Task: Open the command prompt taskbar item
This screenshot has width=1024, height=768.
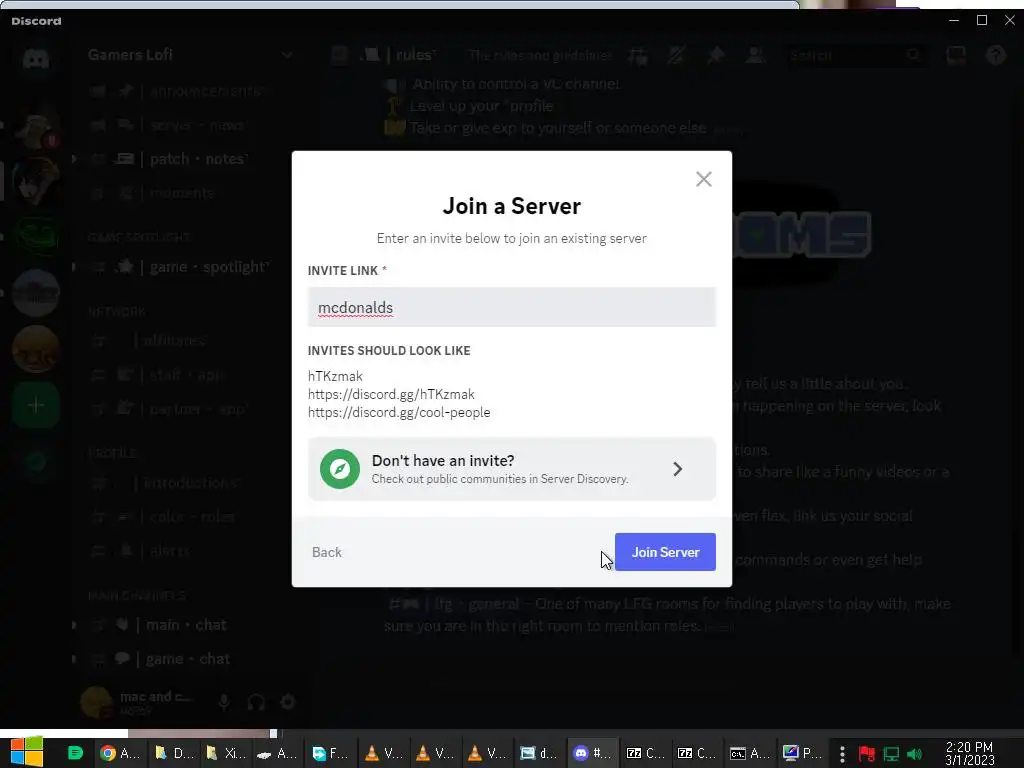Action: click(750, 753)
